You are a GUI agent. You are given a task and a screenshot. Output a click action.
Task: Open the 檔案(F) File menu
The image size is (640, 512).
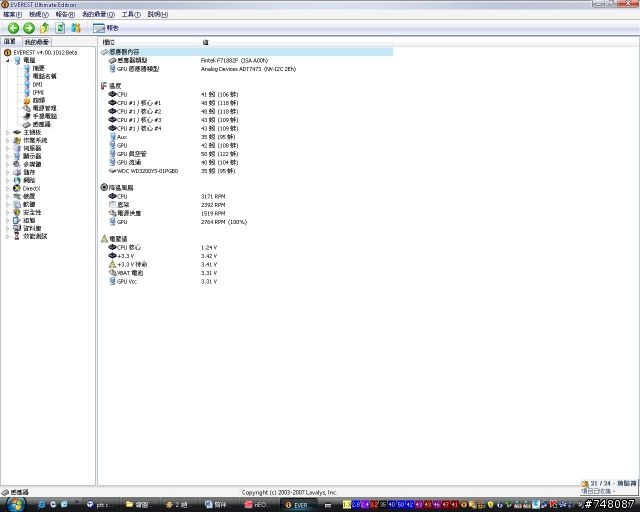12,14
